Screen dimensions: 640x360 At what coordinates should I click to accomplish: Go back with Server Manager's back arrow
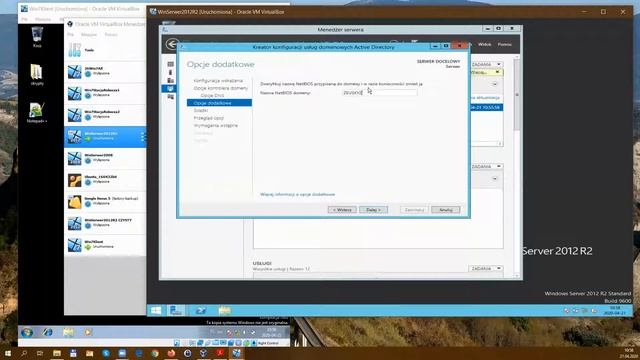[x=172, y=44]
